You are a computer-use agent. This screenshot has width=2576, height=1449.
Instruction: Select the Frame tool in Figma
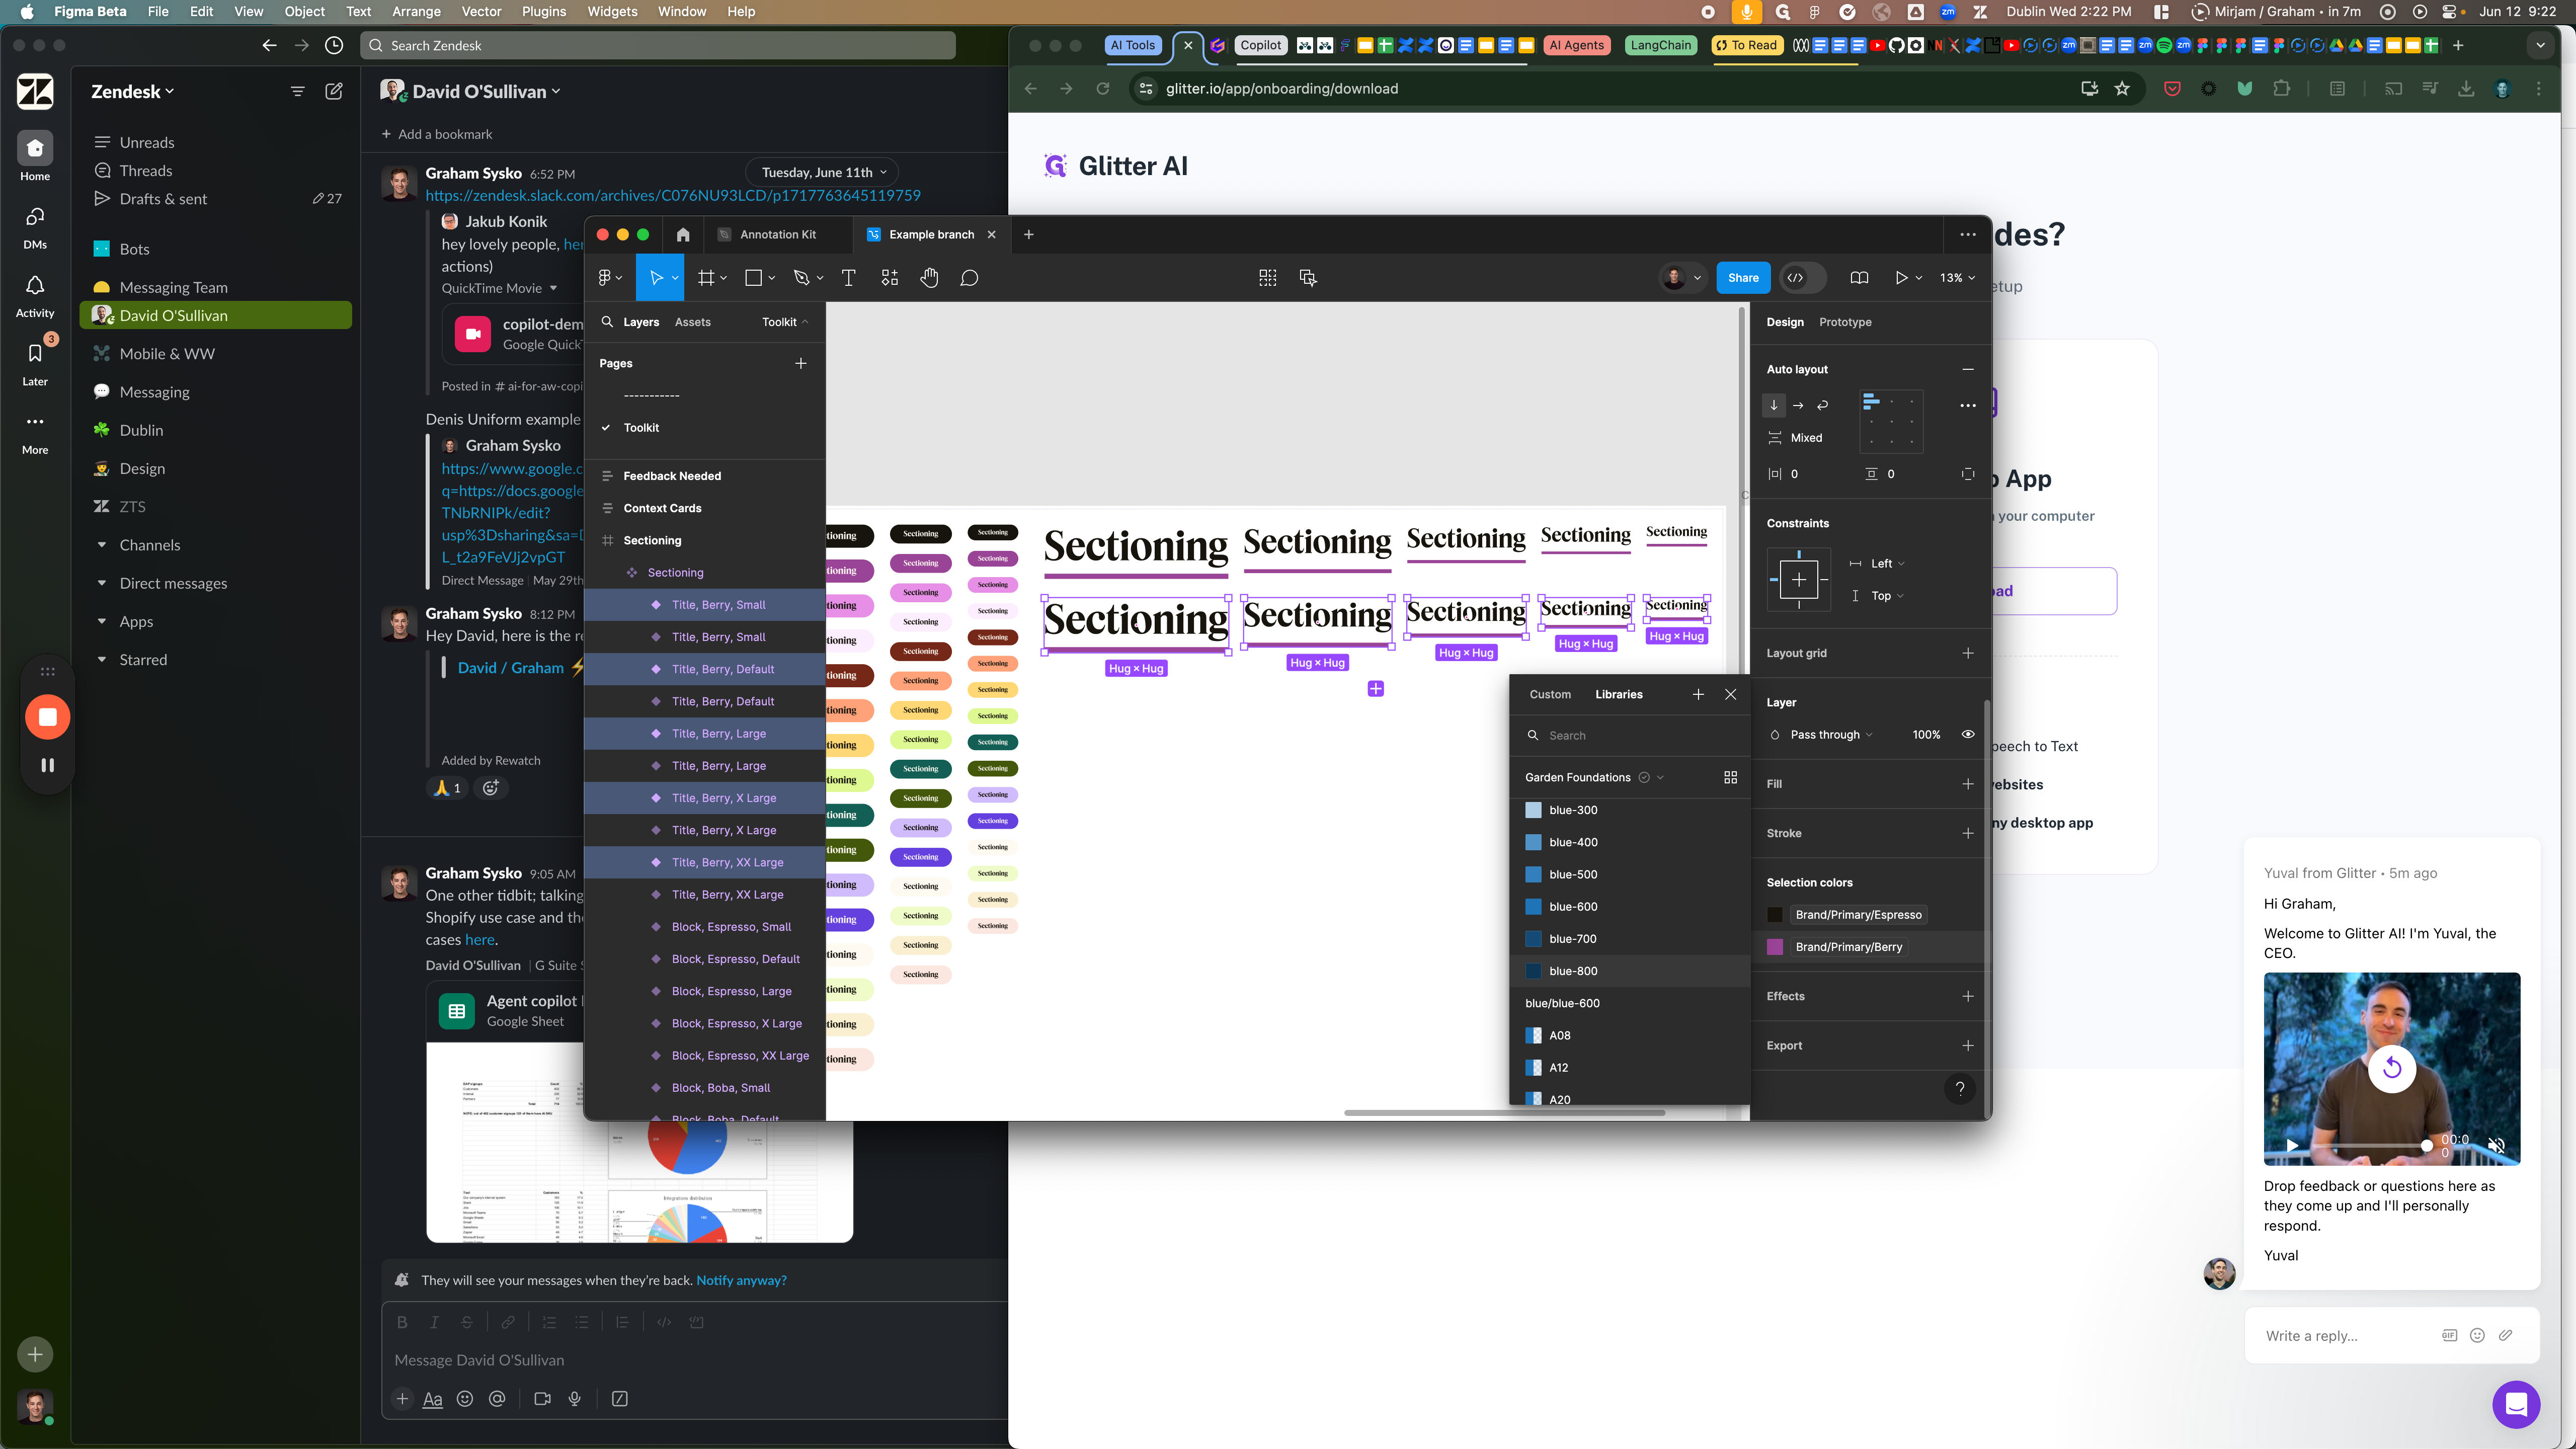point(706,278)
